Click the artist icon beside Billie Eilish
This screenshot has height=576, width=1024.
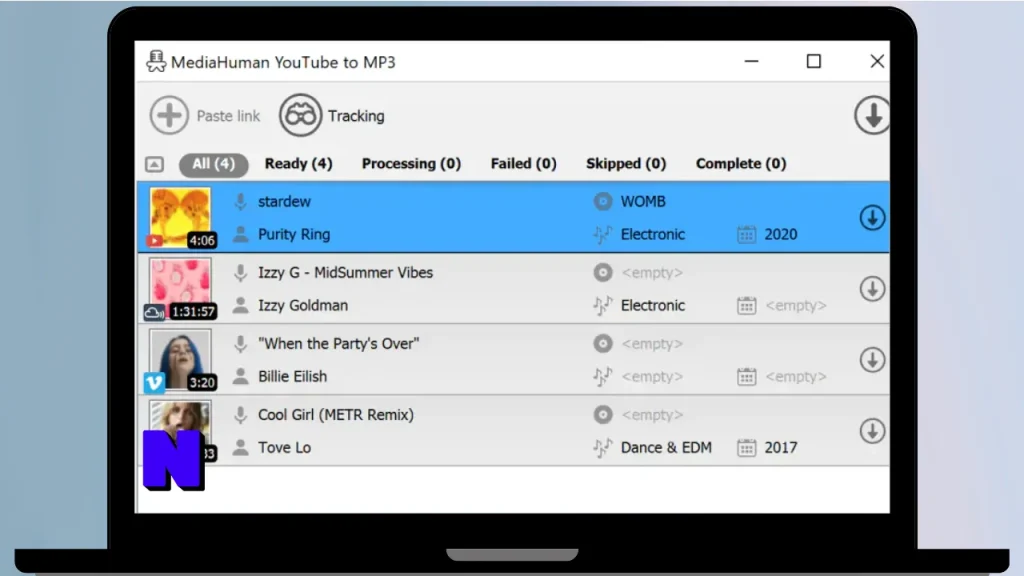point(240,377)
